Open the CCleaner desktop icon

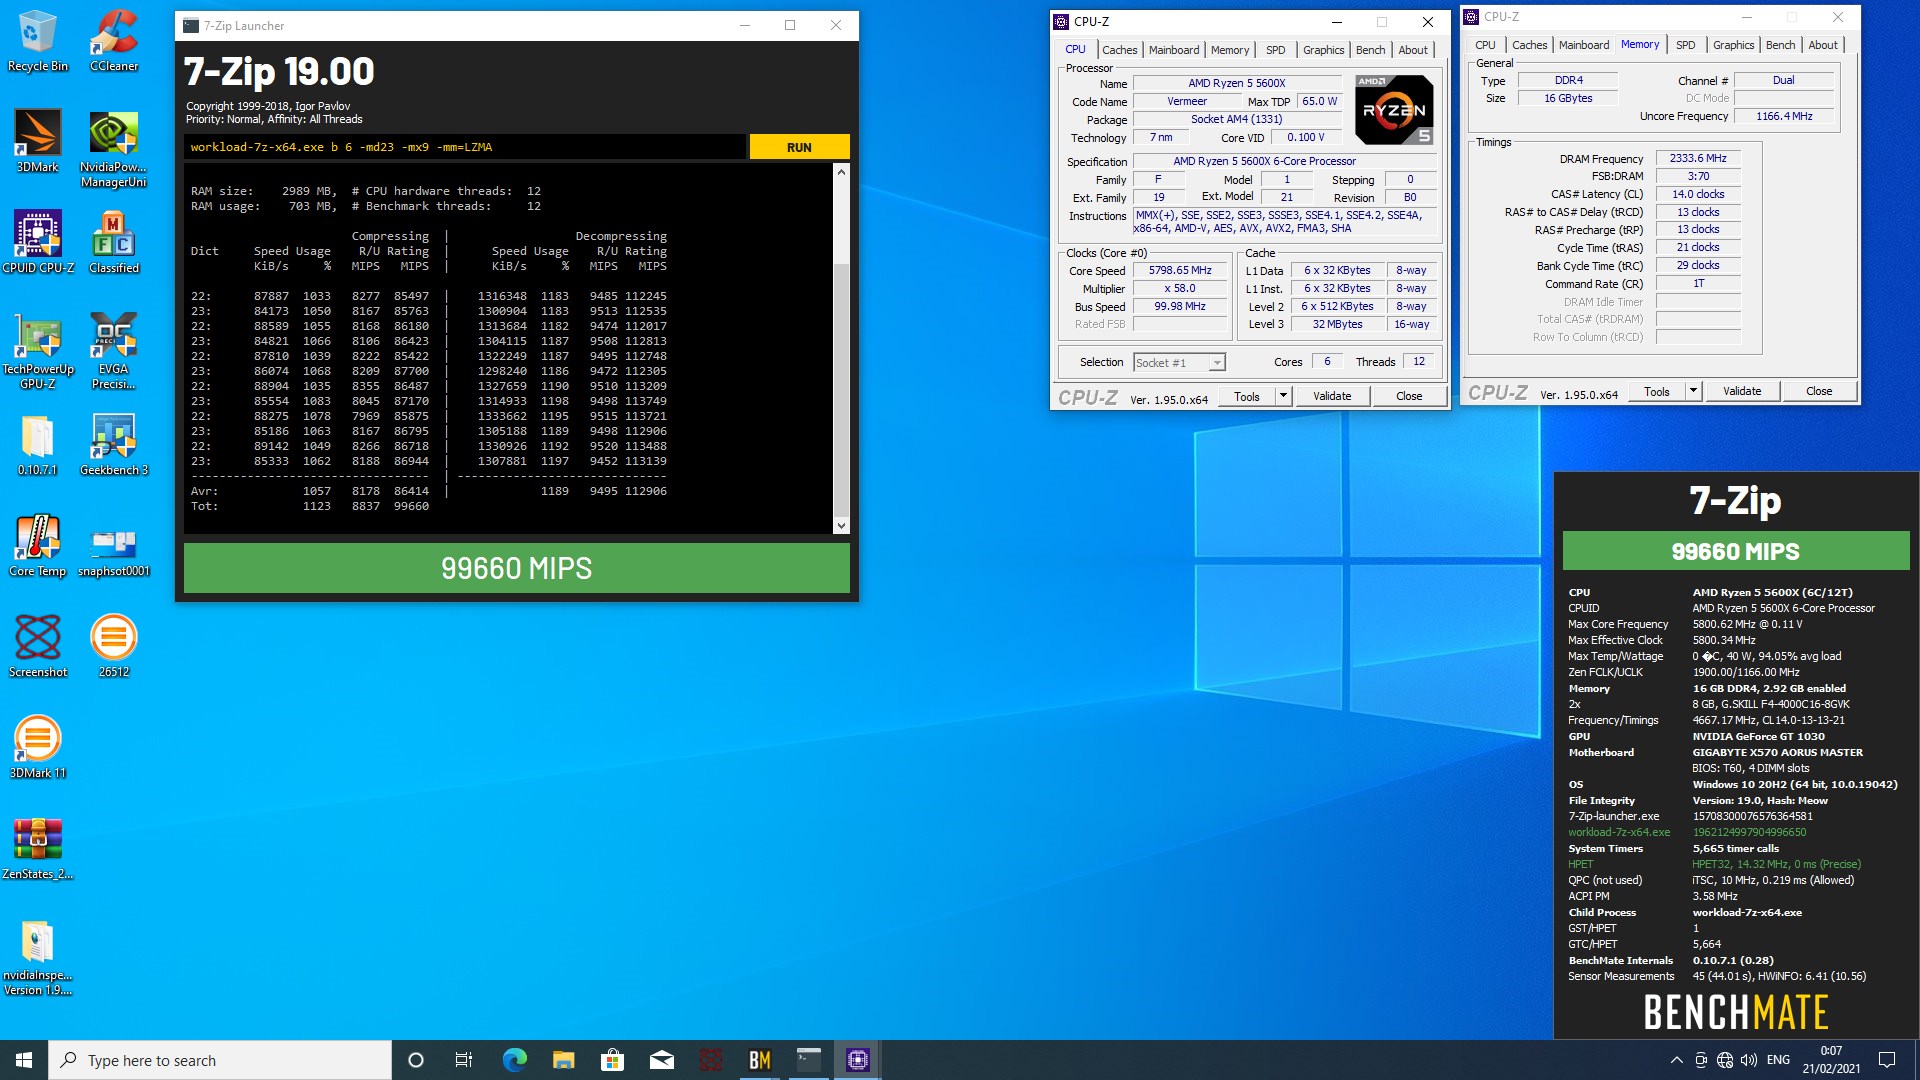point(114,40)
